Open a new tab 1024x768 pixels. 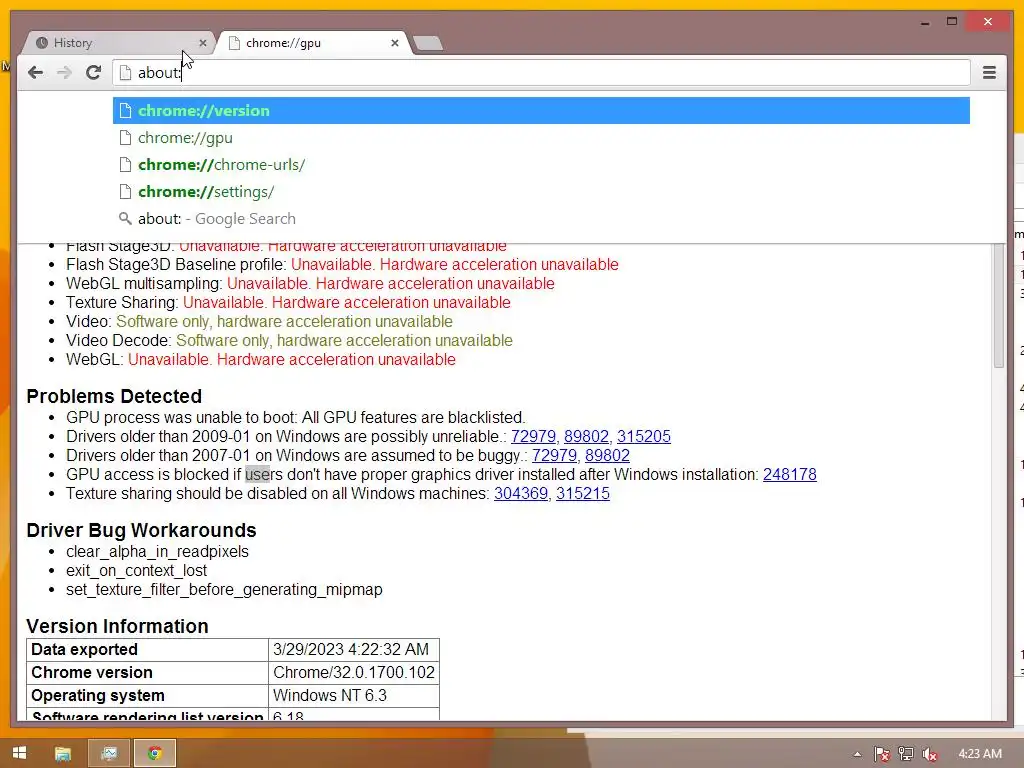click(x=428, y=44)
